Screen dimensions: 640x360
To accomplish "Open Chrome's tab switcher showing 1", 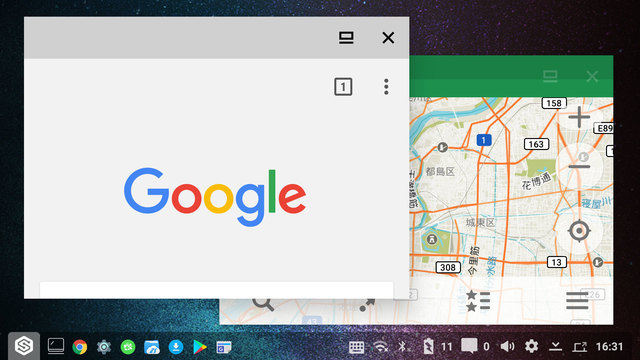I will point(343,87).
